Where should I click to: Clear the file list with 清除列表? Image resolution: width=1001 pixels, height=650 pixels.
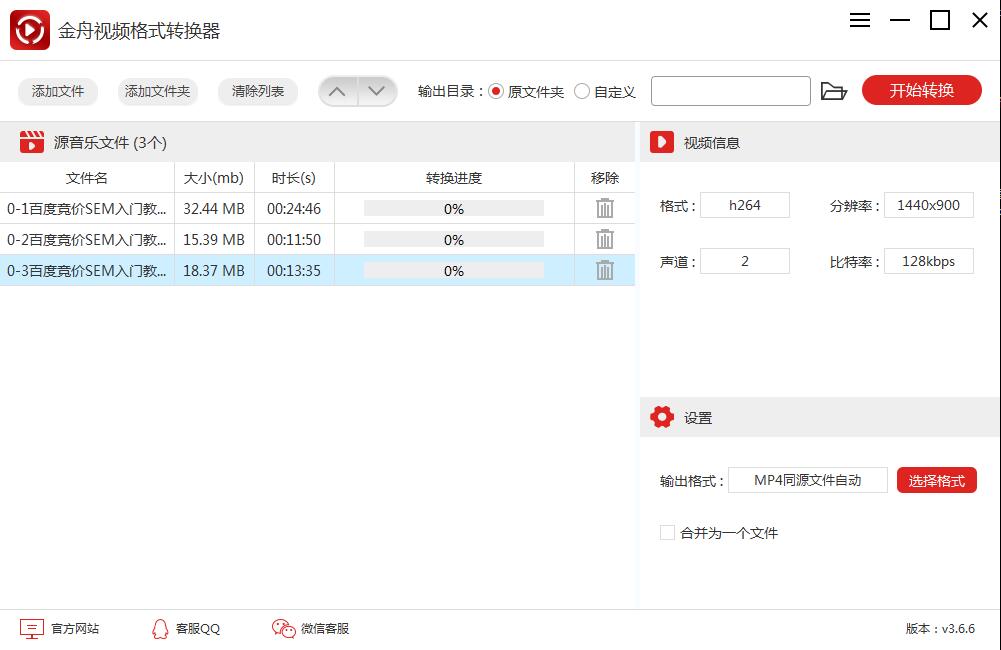pyautogui.click(x=258, y=91)
